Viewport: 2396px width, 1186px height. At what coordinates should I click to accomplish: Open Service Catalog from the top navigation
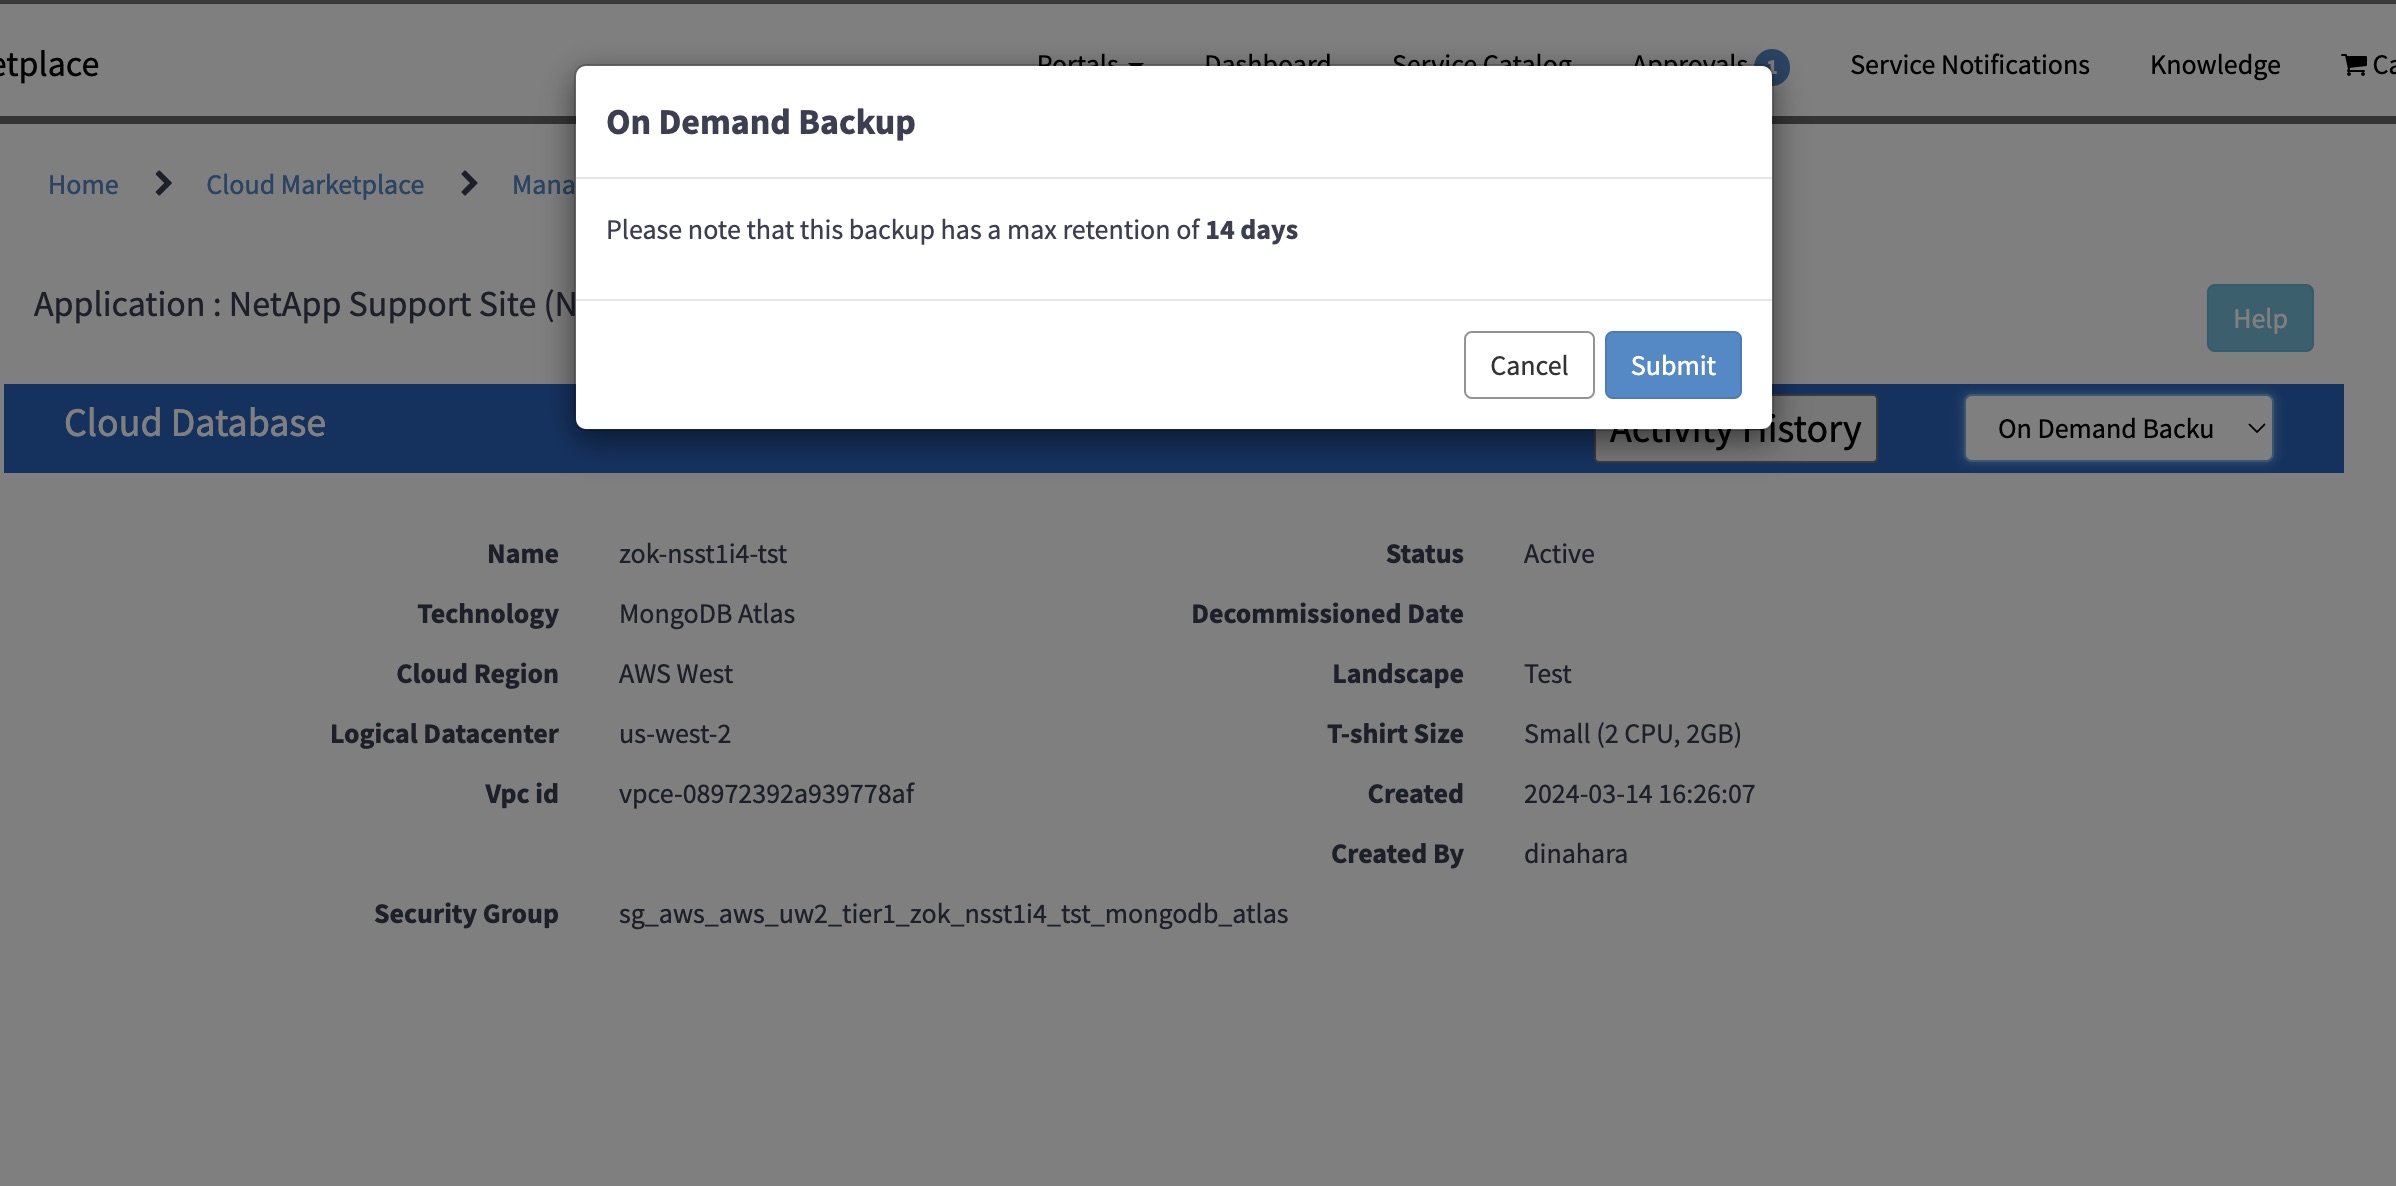[1482, 64]
